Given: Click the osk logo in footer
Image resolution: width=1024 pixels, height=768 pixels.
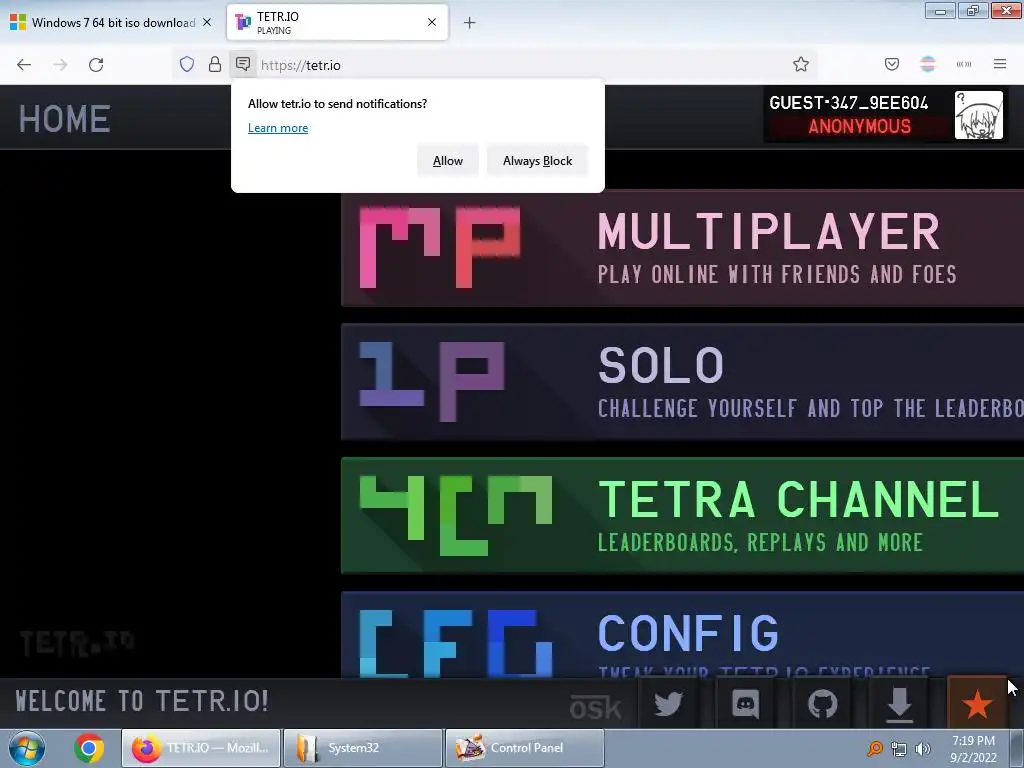Looking at the screenshot, I should (595, 707).
